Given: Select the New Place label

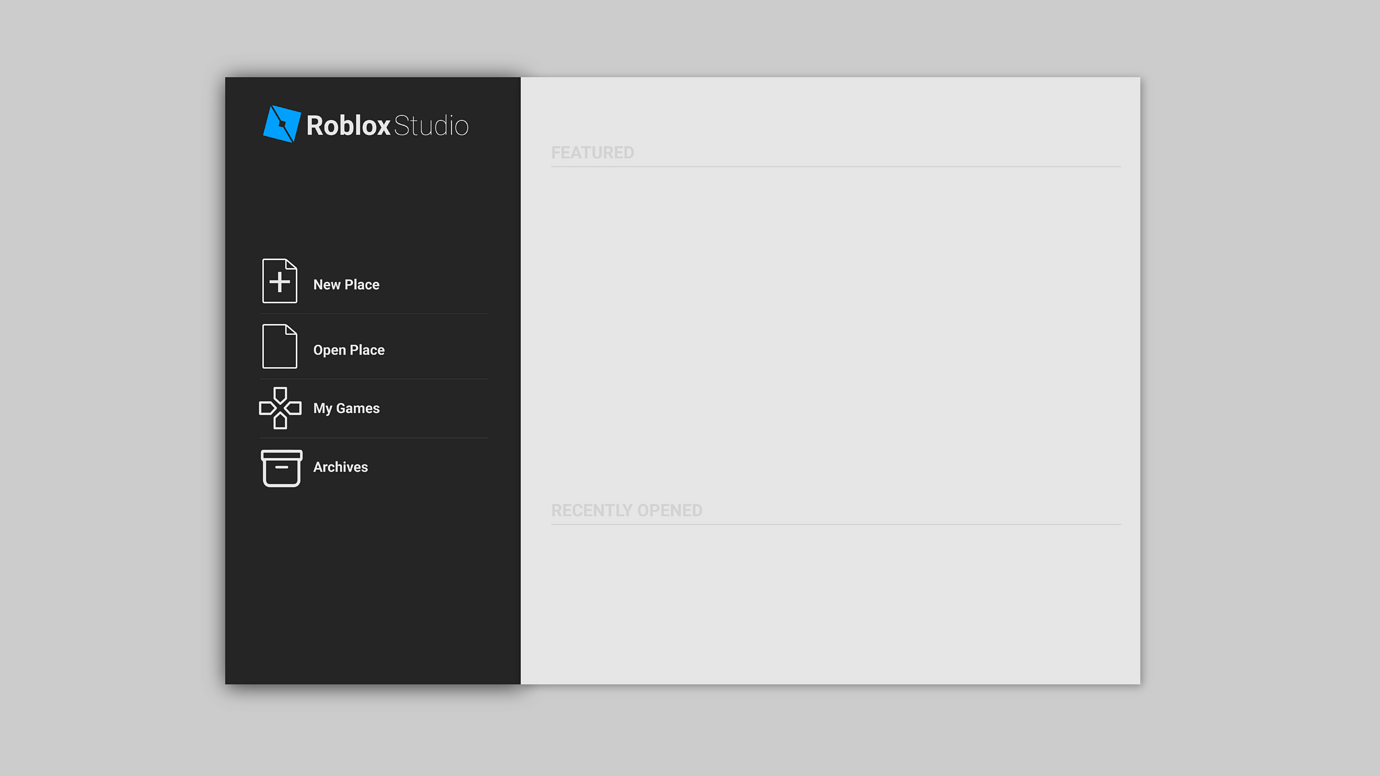Looking at the screenshot, I should (346, 285).
